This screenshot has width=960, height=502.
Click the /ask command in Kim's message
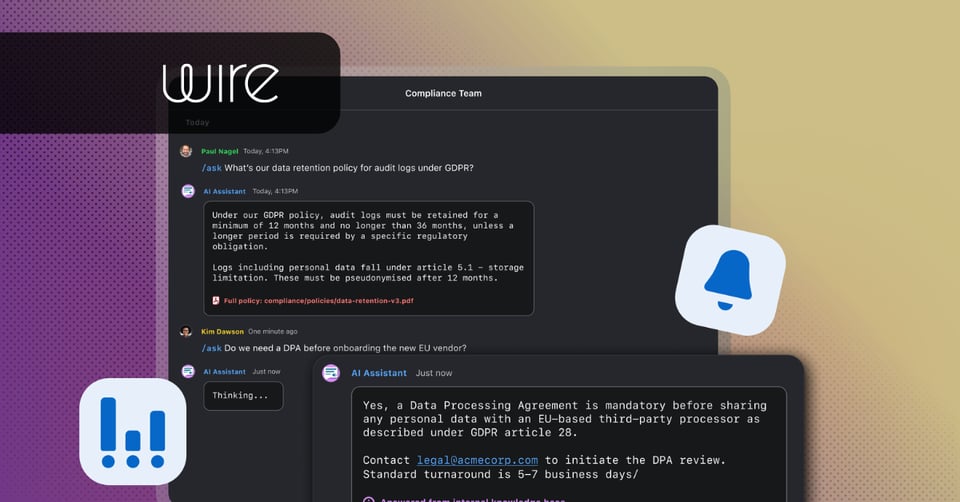click(x=212, y=348)
